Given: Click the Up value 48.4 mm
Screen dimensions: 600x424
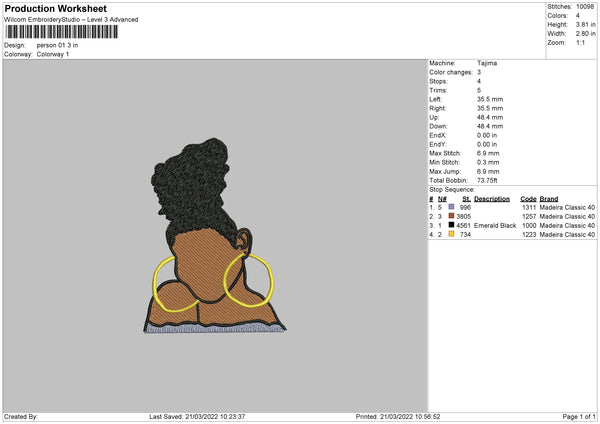Looking at the screenshot, I should tap(490, 117).
